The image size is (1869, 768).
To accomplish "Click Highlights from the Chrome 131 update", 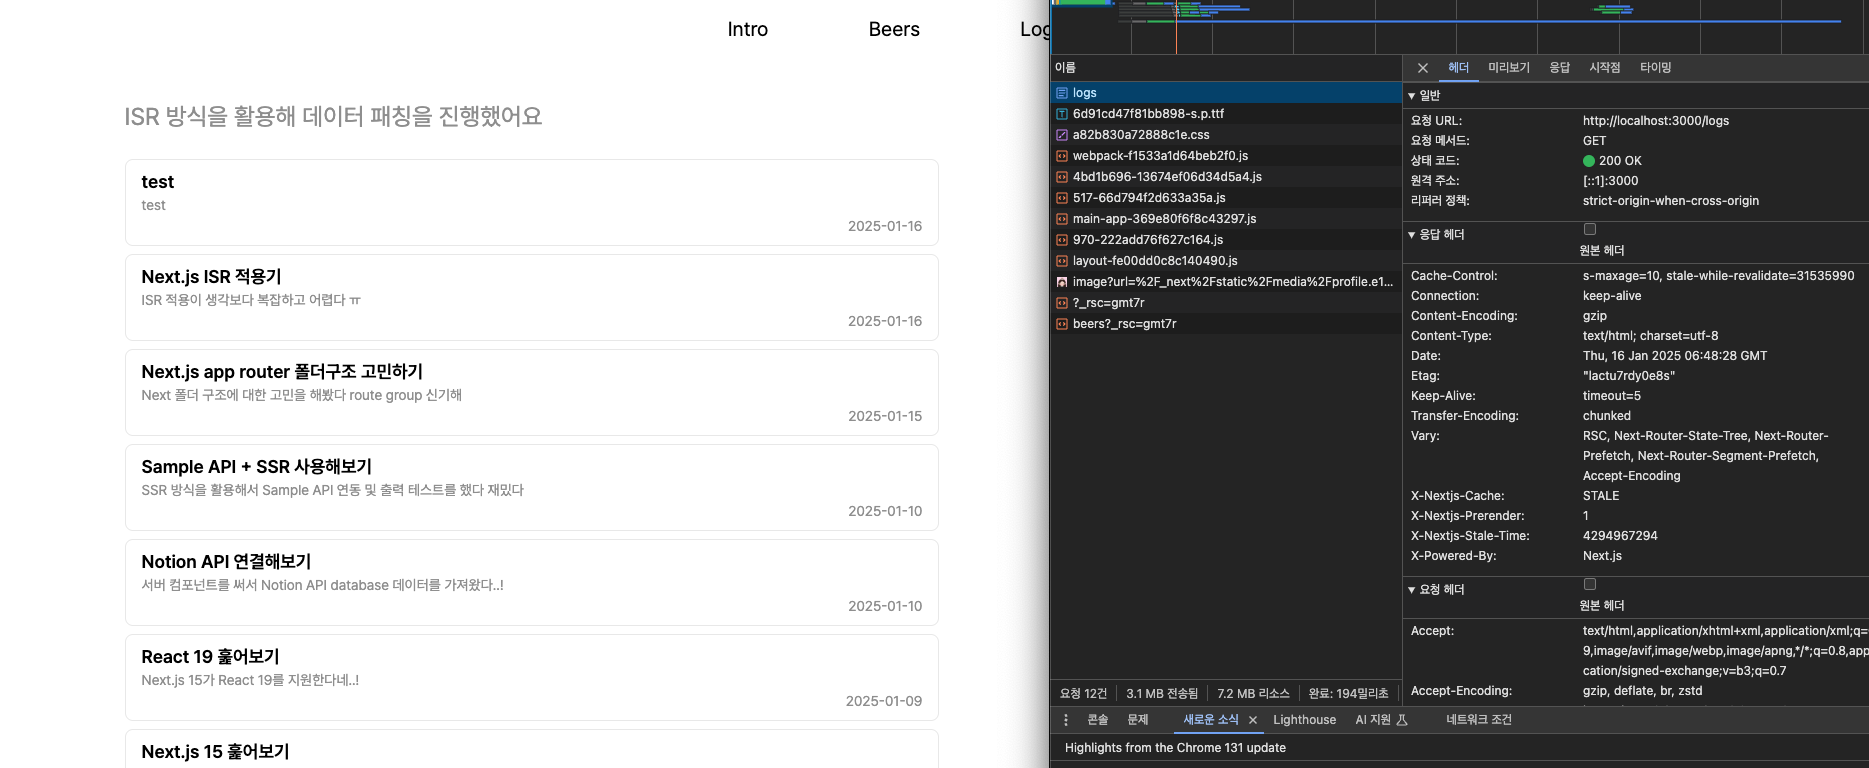I will coord(1175,748).
